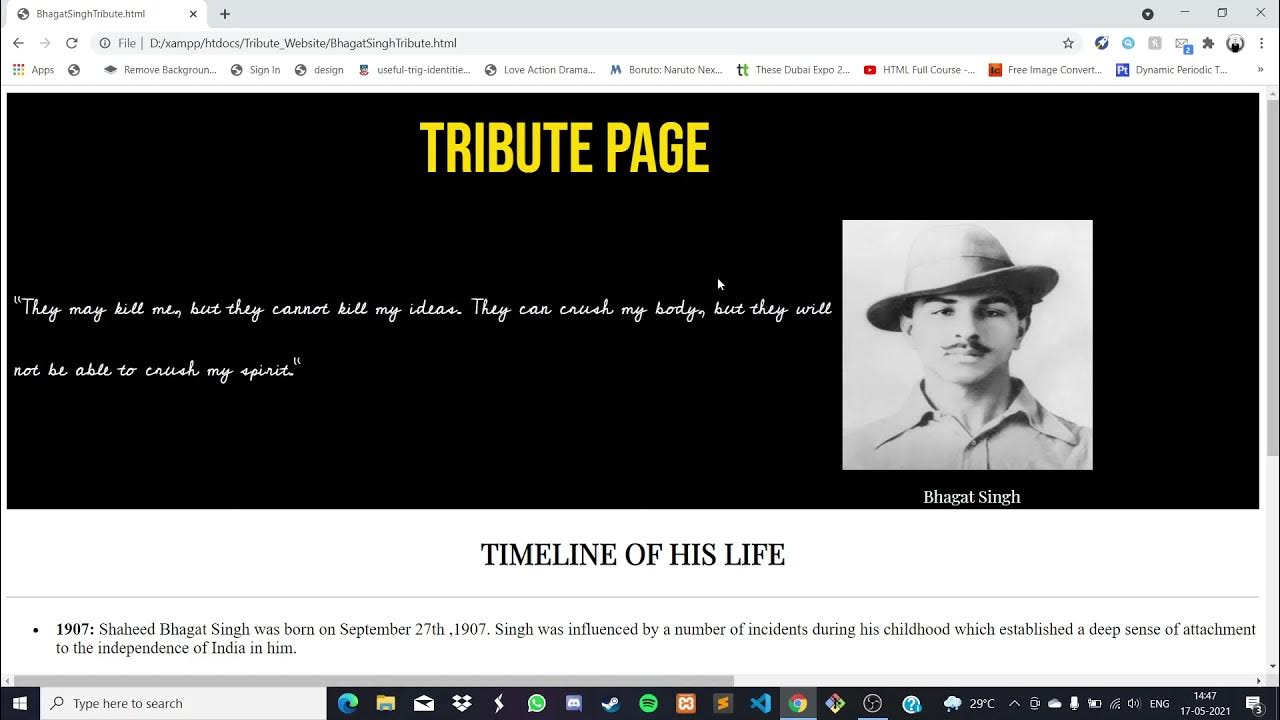Screen dimensions: 1280x720
Task: Open the mail checker extension with badge
Action: pyautogui.click(x=1182, y=44)
